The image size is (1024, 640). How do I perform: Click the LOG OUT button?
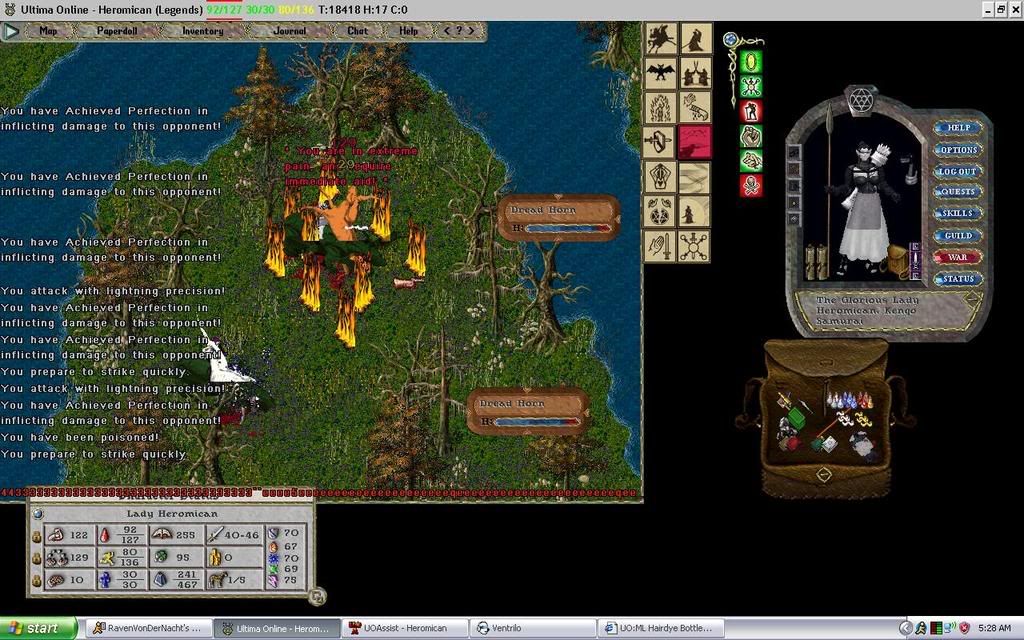[958, 171]
